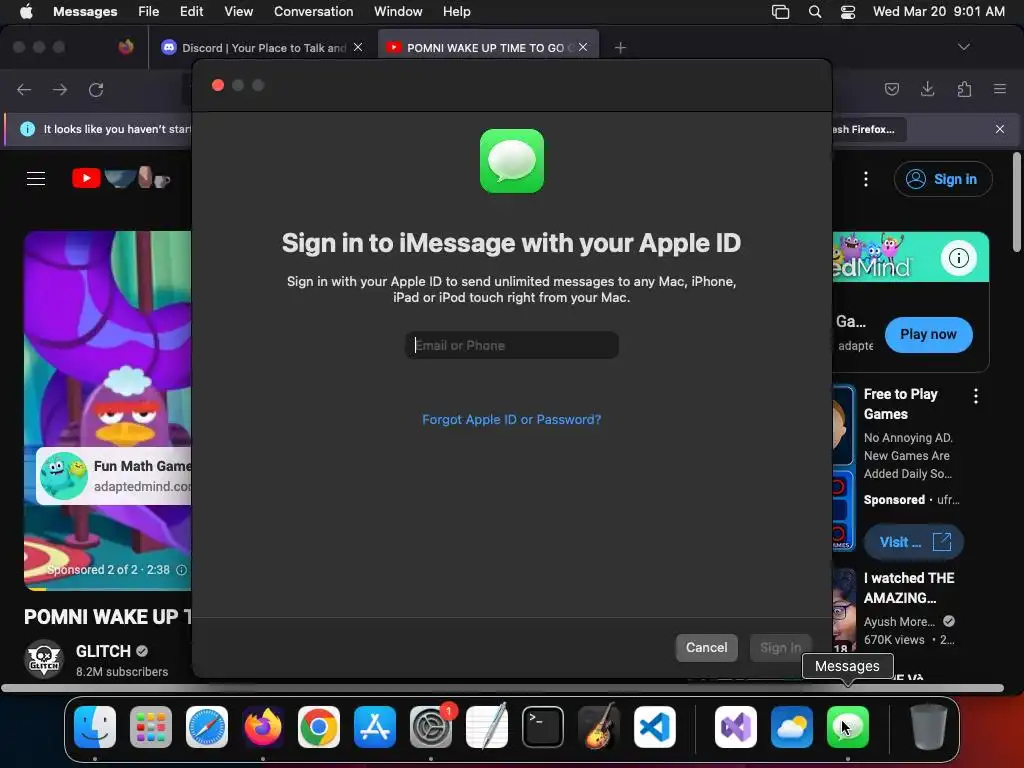1024x768 pixels.
Task: Click the YouTube Sign in button
Action: coord(943,179)
